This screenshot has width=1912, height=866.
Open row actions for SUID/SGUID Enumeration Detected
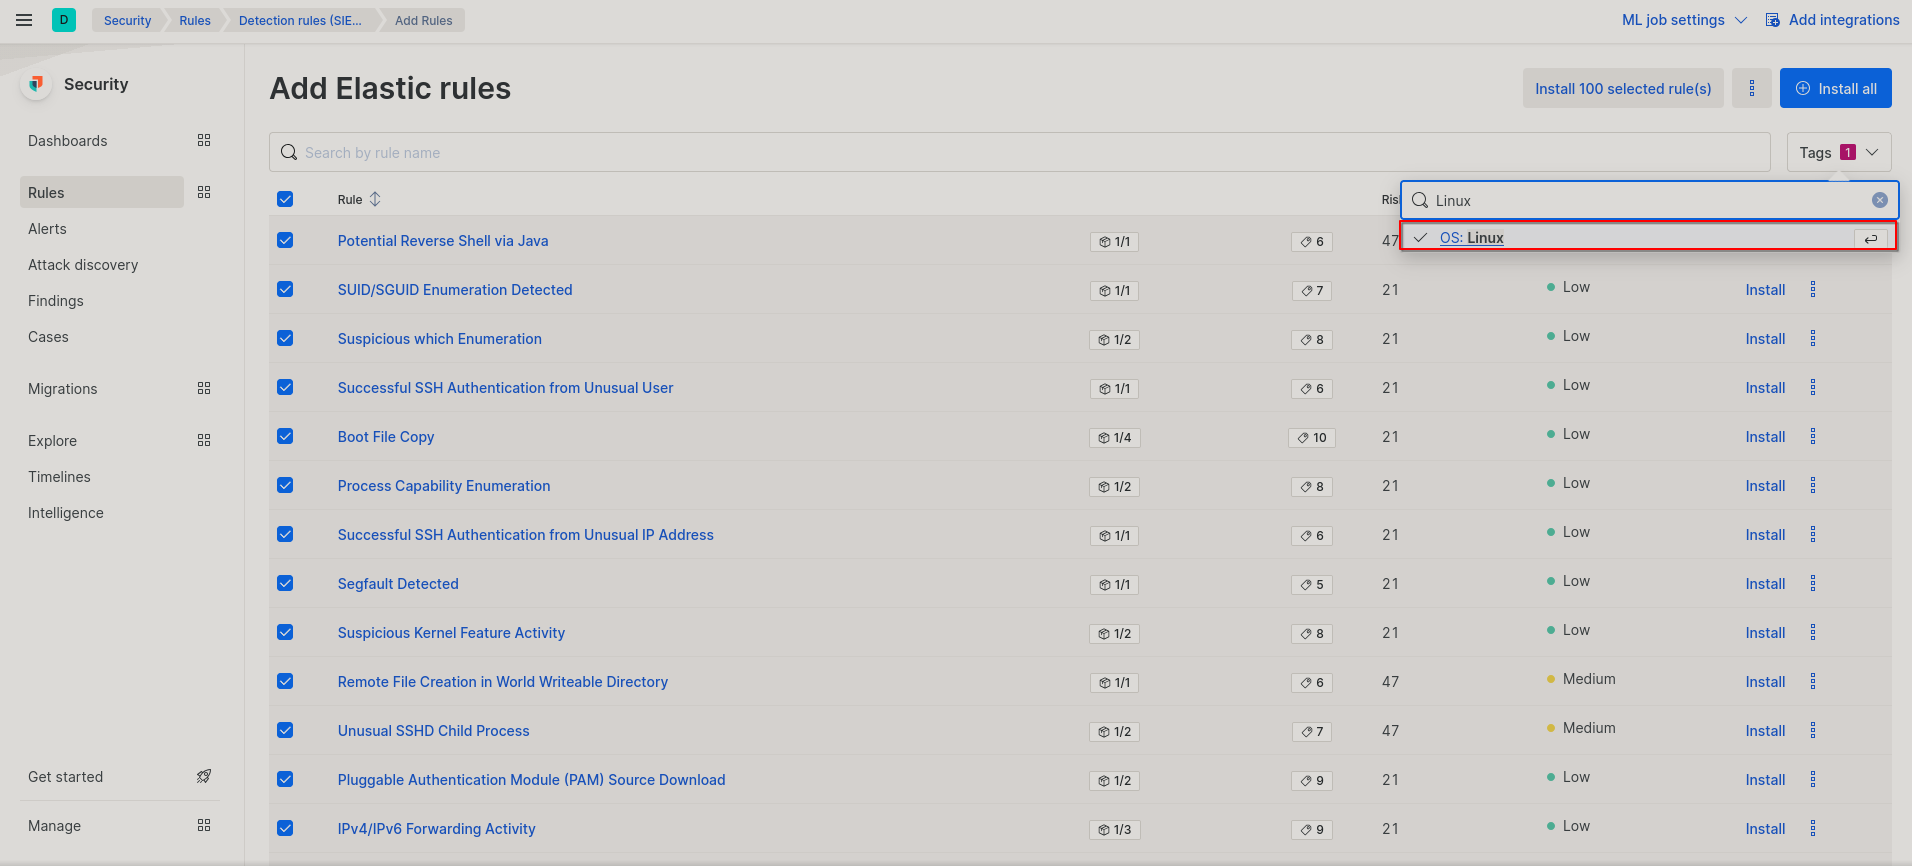click(1812, 290)
